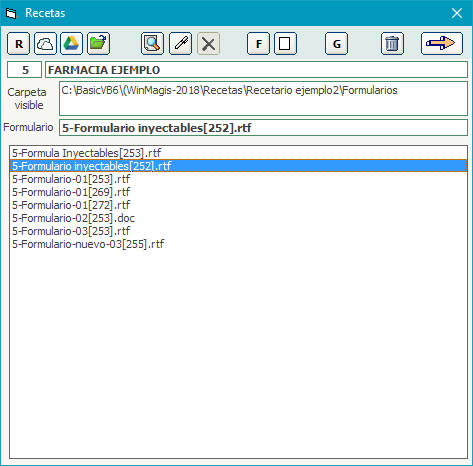Click the magnifier preview document icon
Image resolution: width=473 pixels, height=466 pixels.
(152, 44)
